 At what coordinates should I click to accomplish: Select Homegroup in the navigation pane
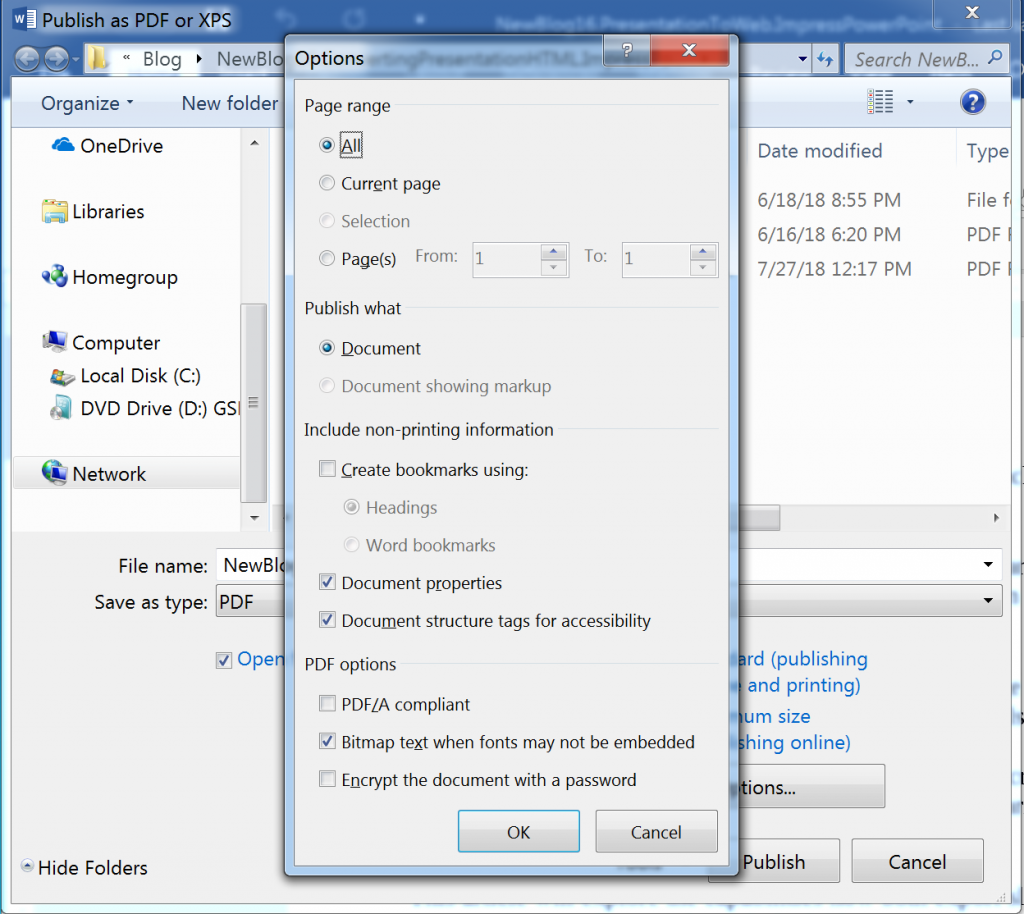110,277
